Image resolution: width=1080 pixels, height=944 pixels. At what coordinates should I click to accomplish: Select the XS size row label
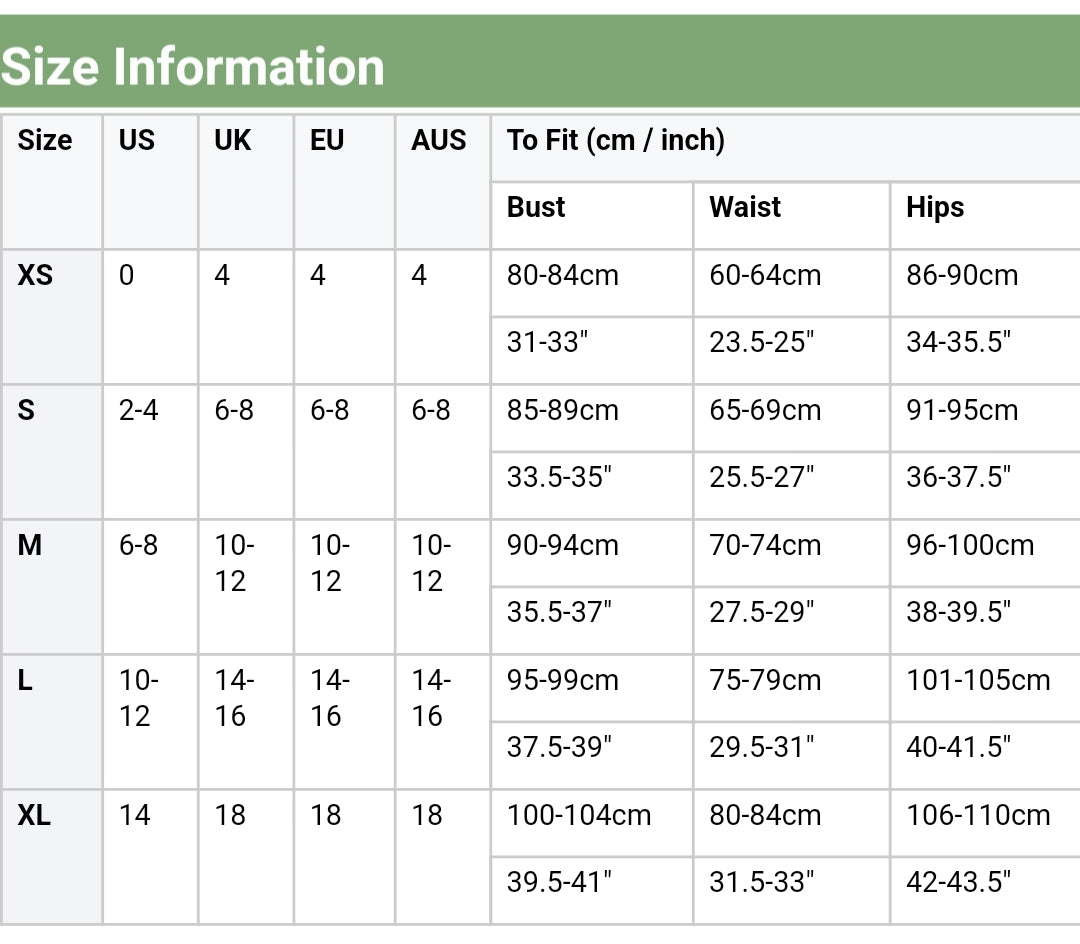pyautogui.click(x=35, y=275)
